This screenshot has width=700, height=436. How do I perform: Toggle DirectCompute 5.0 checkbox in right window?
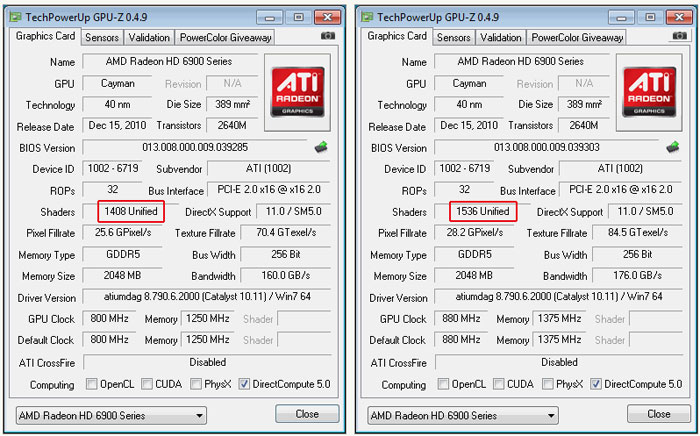pyautogui.click(x=596, y=384)
